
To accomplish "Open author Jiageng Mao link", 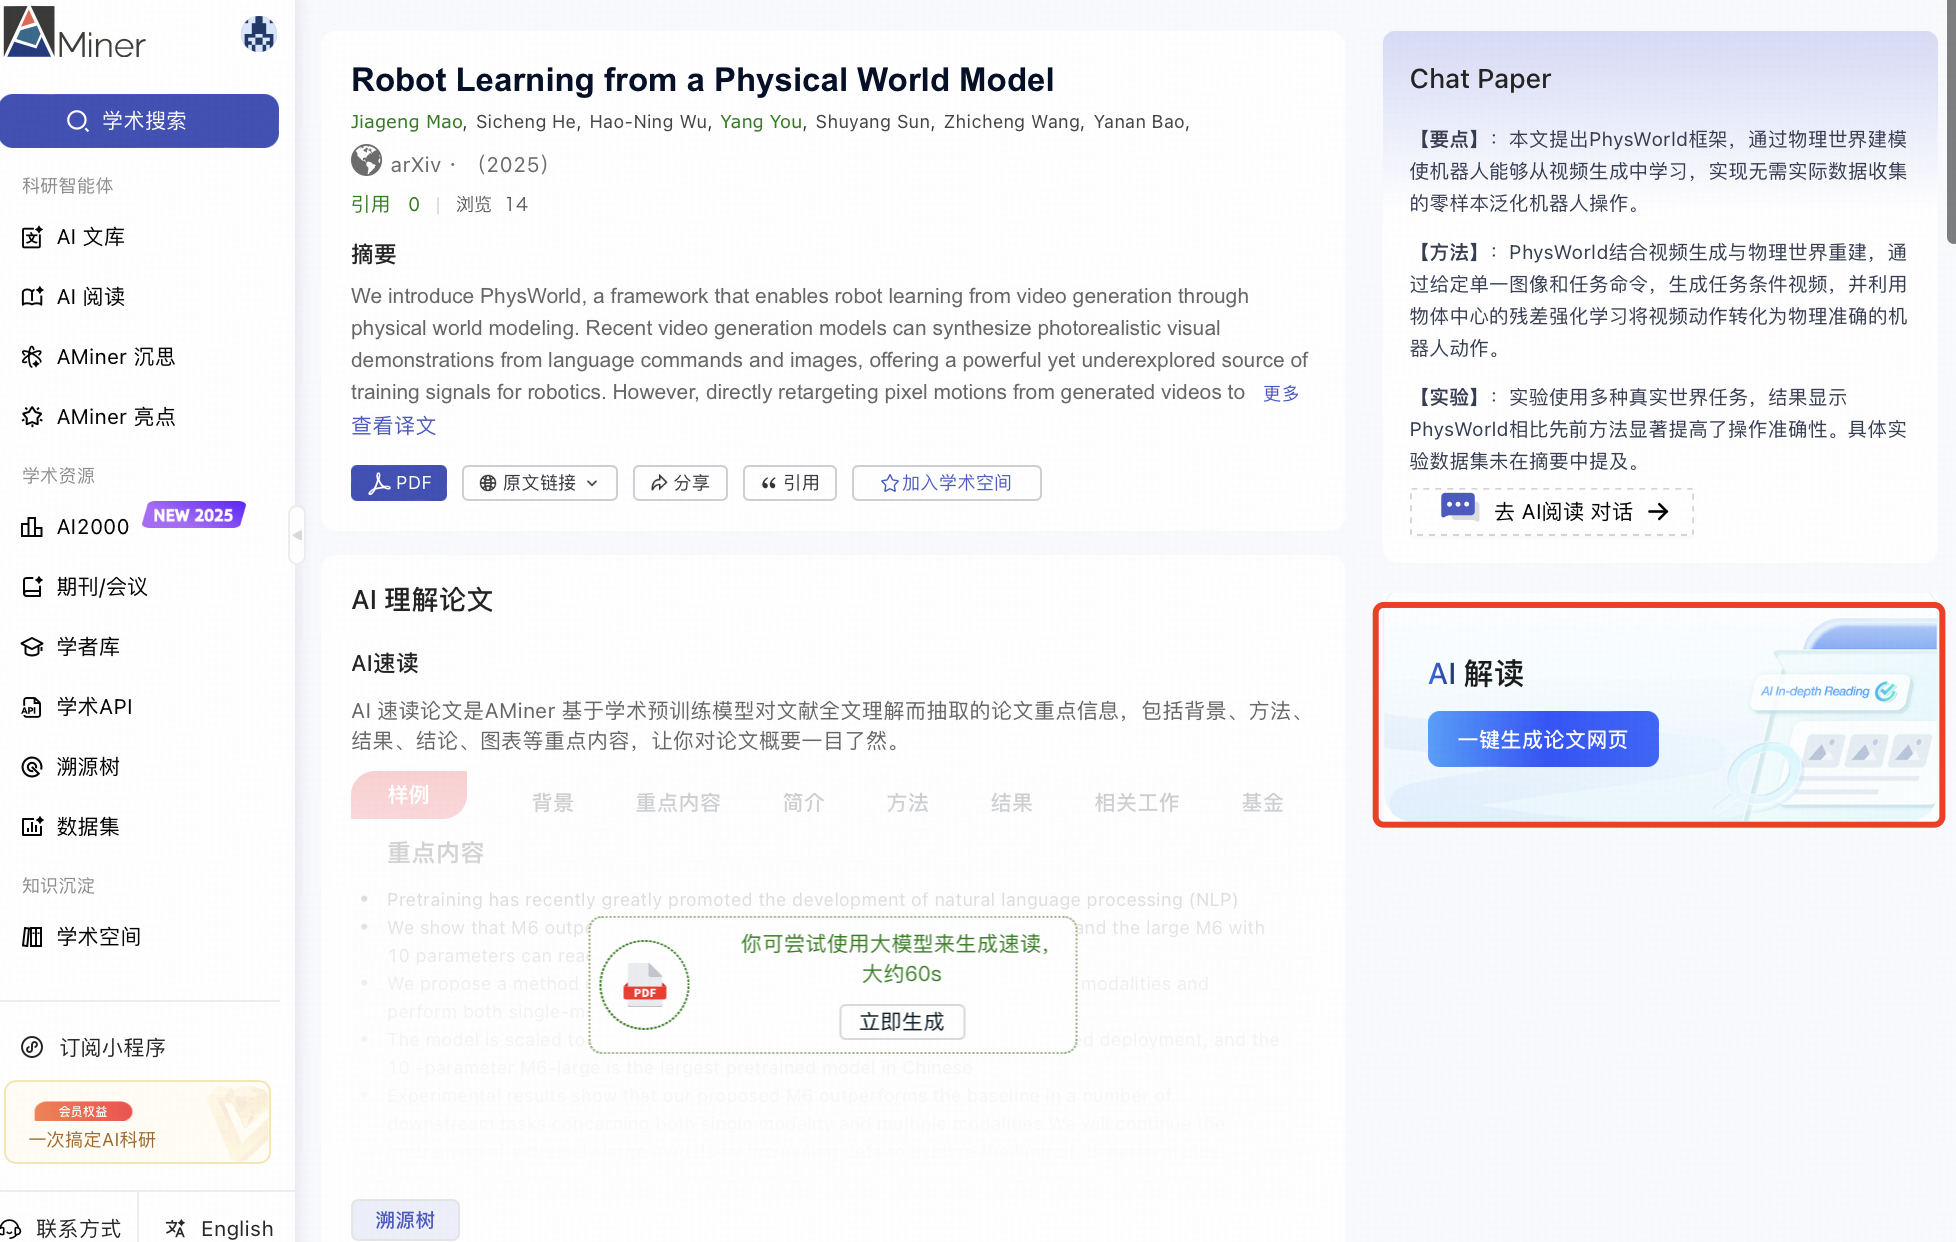I will pyautogui.click(x=406, y=122).
